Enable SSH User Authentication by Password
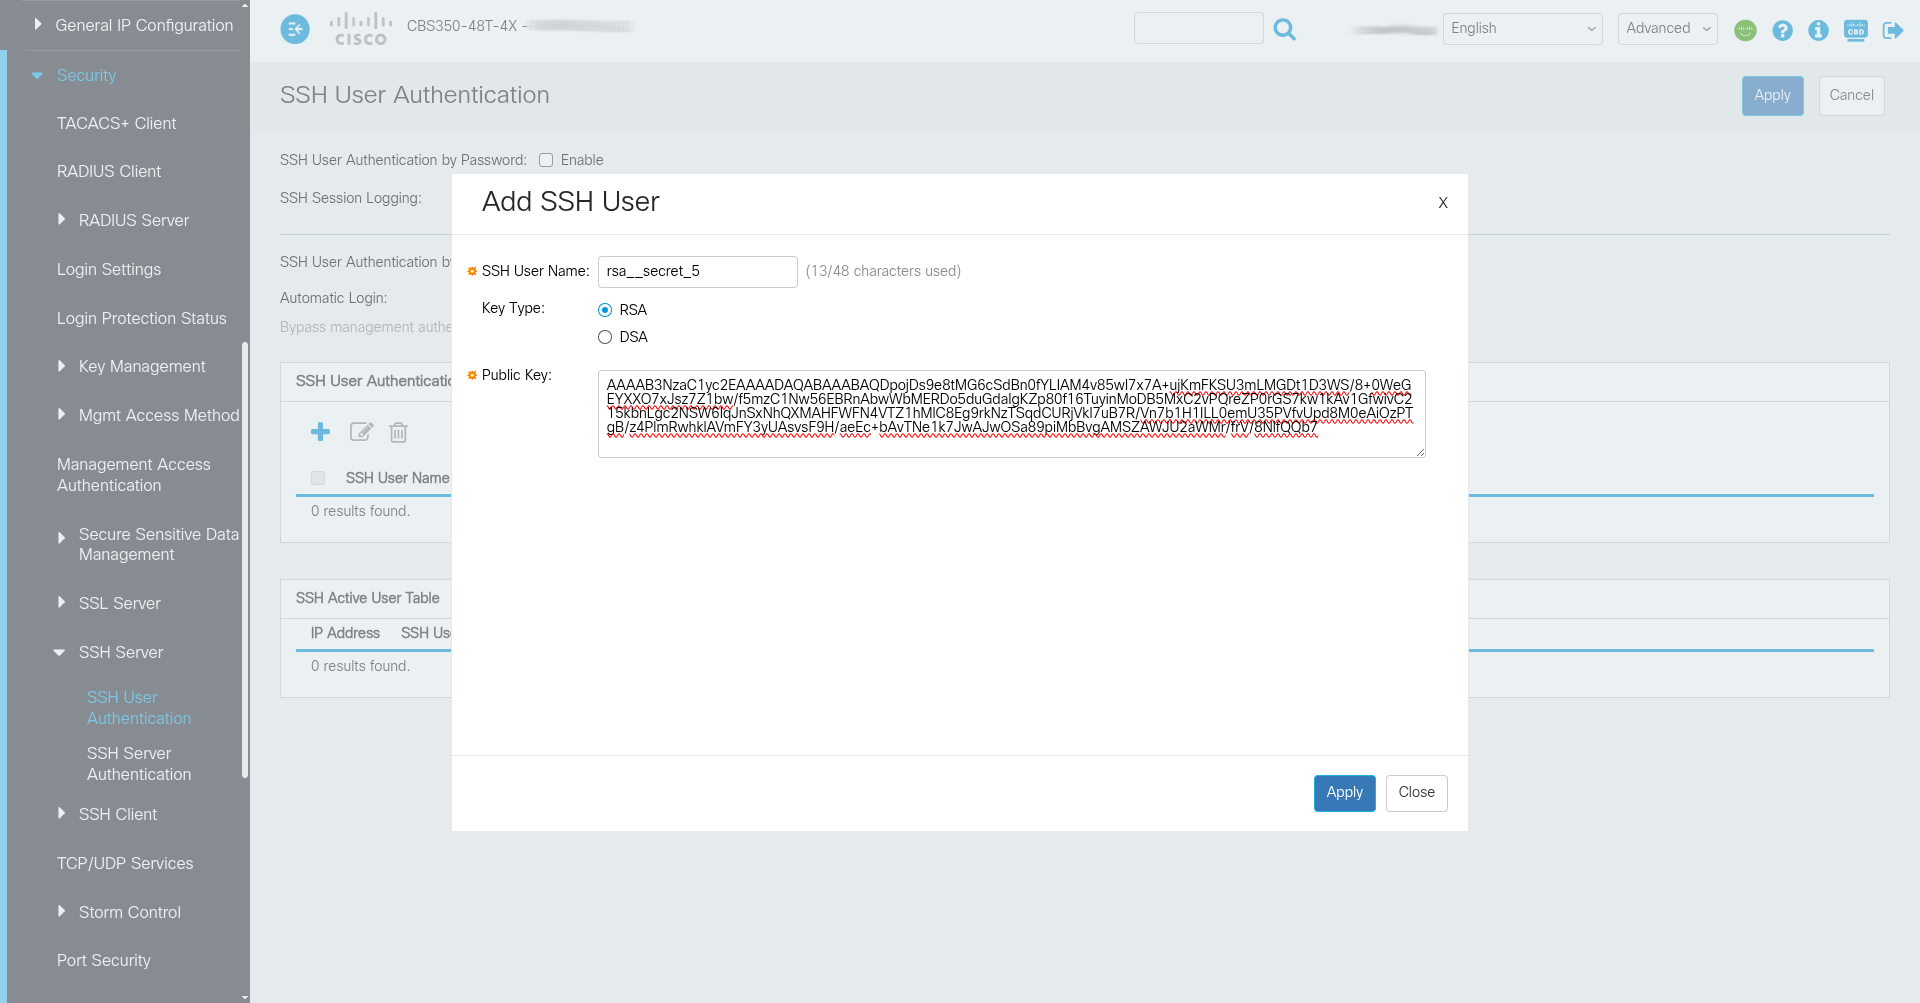Screen dimensions: 1920x1003 click(546, 160)
